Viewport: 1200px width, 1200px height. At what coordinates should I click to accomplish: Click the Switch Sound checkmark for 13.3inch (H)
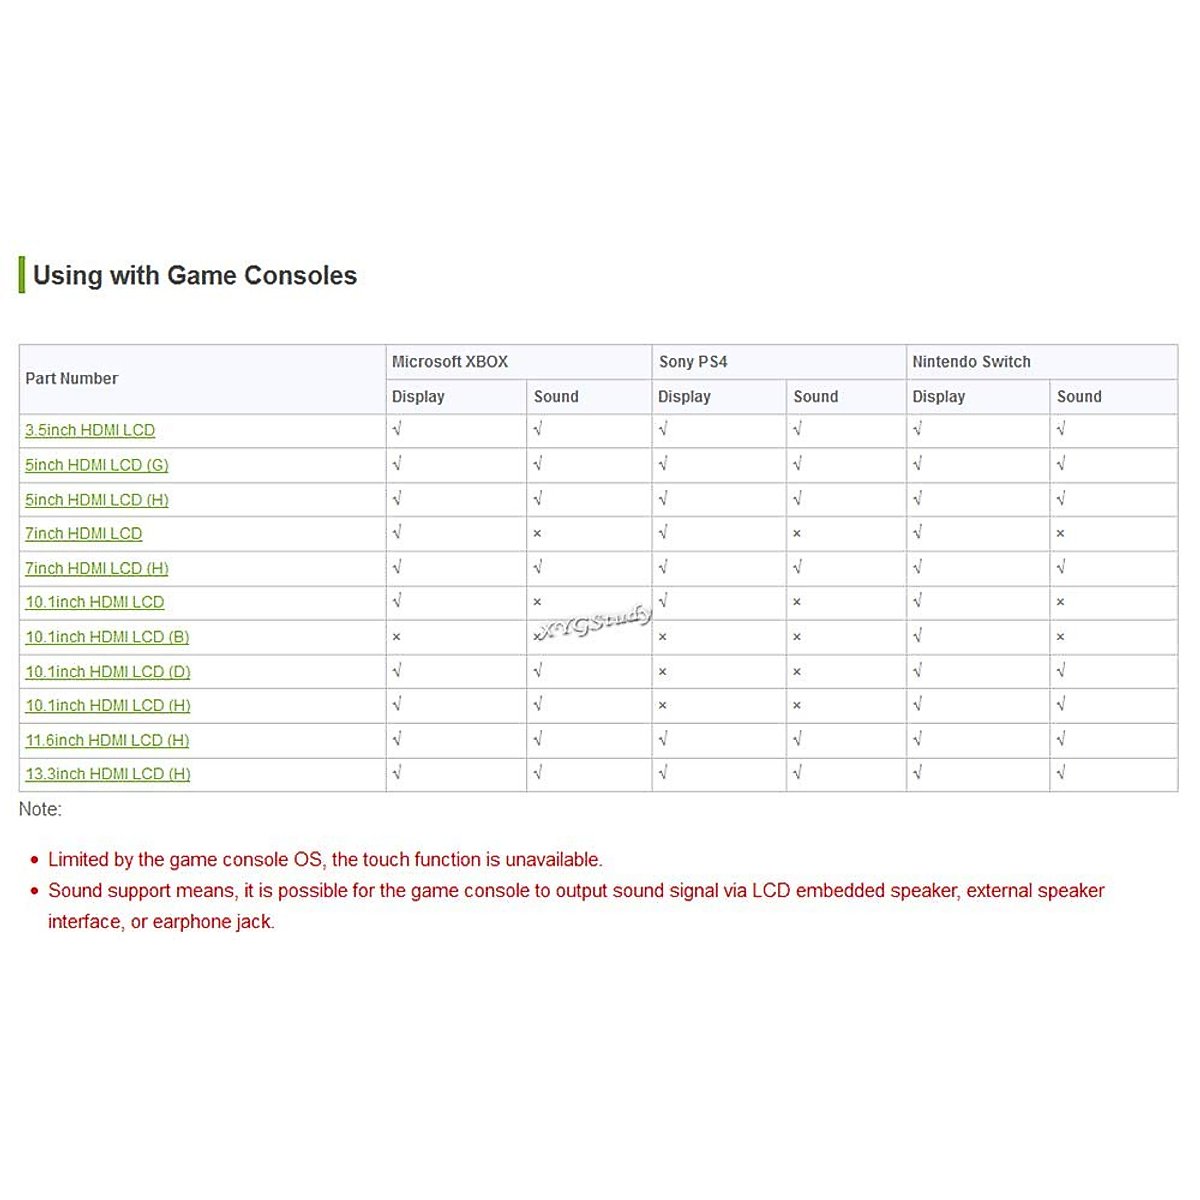click(x=1061, y=773)
